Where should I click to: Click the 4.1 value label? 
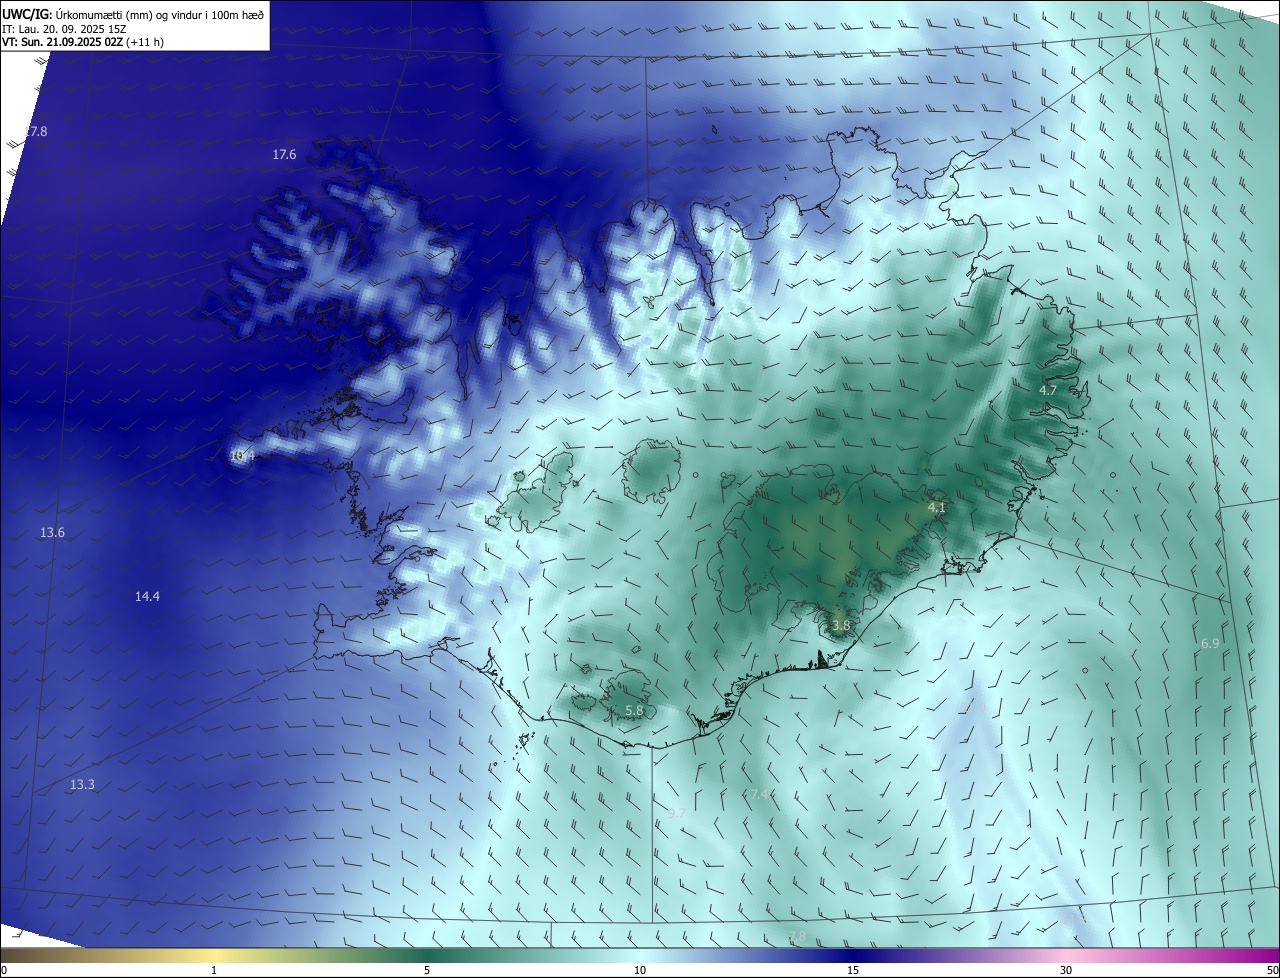pyautogui.click(x=937, y=508)
